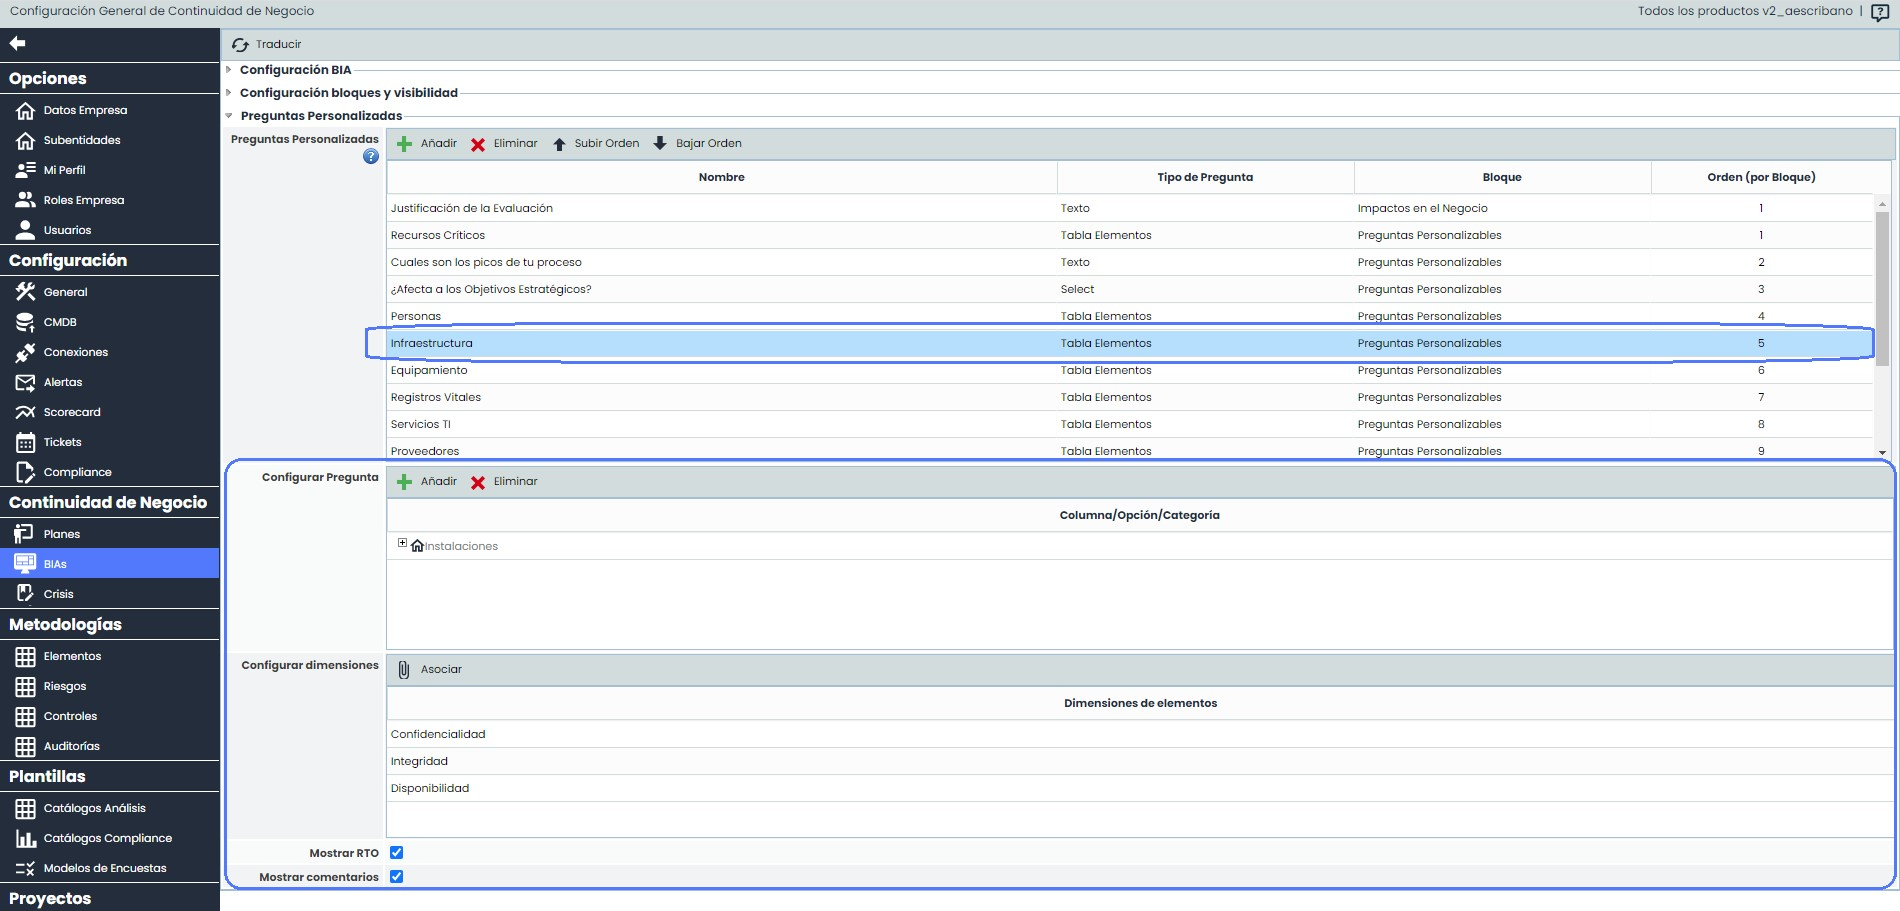Click the Subir Orden up arrow
The height and width of the screenshot is (911, 1900).
pyautogui.click(x=559, y=144)
